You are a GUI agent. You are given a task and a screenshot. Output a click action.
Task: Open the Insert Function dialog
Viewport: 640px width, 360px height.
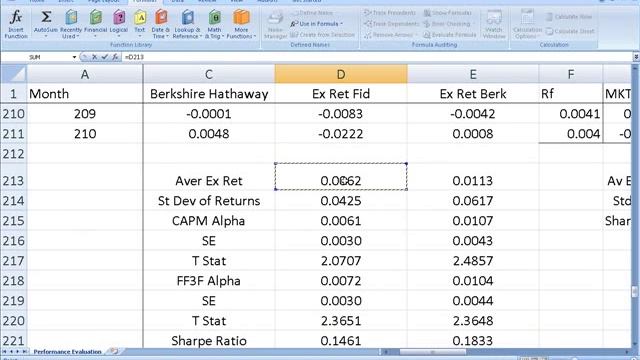(x=16, y=24)
